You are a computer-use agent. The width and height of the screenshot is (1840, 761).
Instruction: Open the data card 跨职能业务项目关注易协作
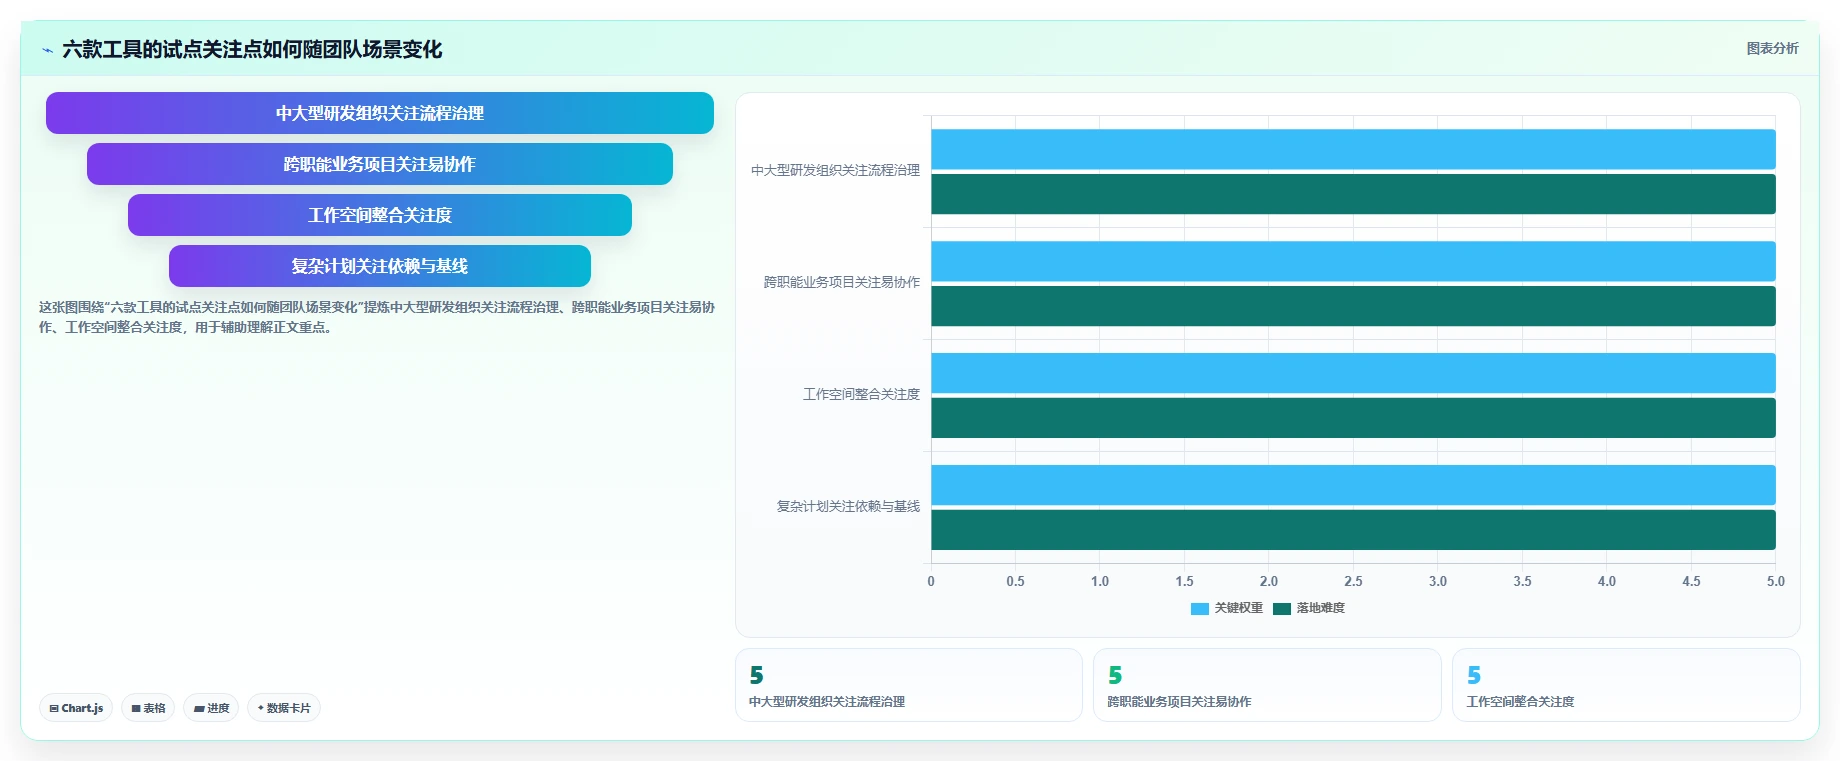[x=1267, y=685]
